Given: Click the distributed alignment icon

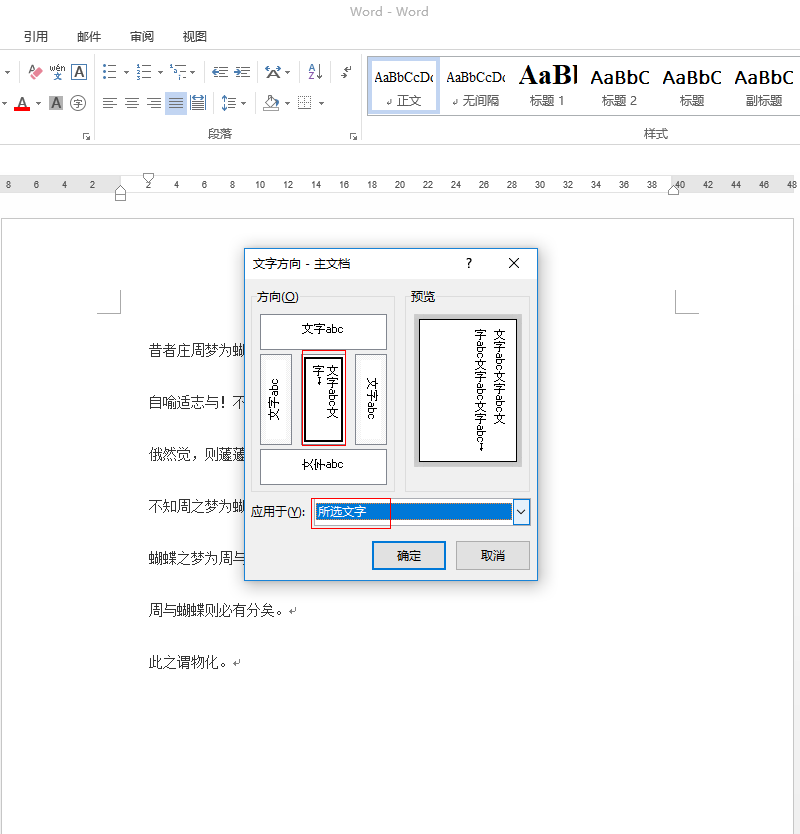Looking at the screenshot, I should (198, 103).
